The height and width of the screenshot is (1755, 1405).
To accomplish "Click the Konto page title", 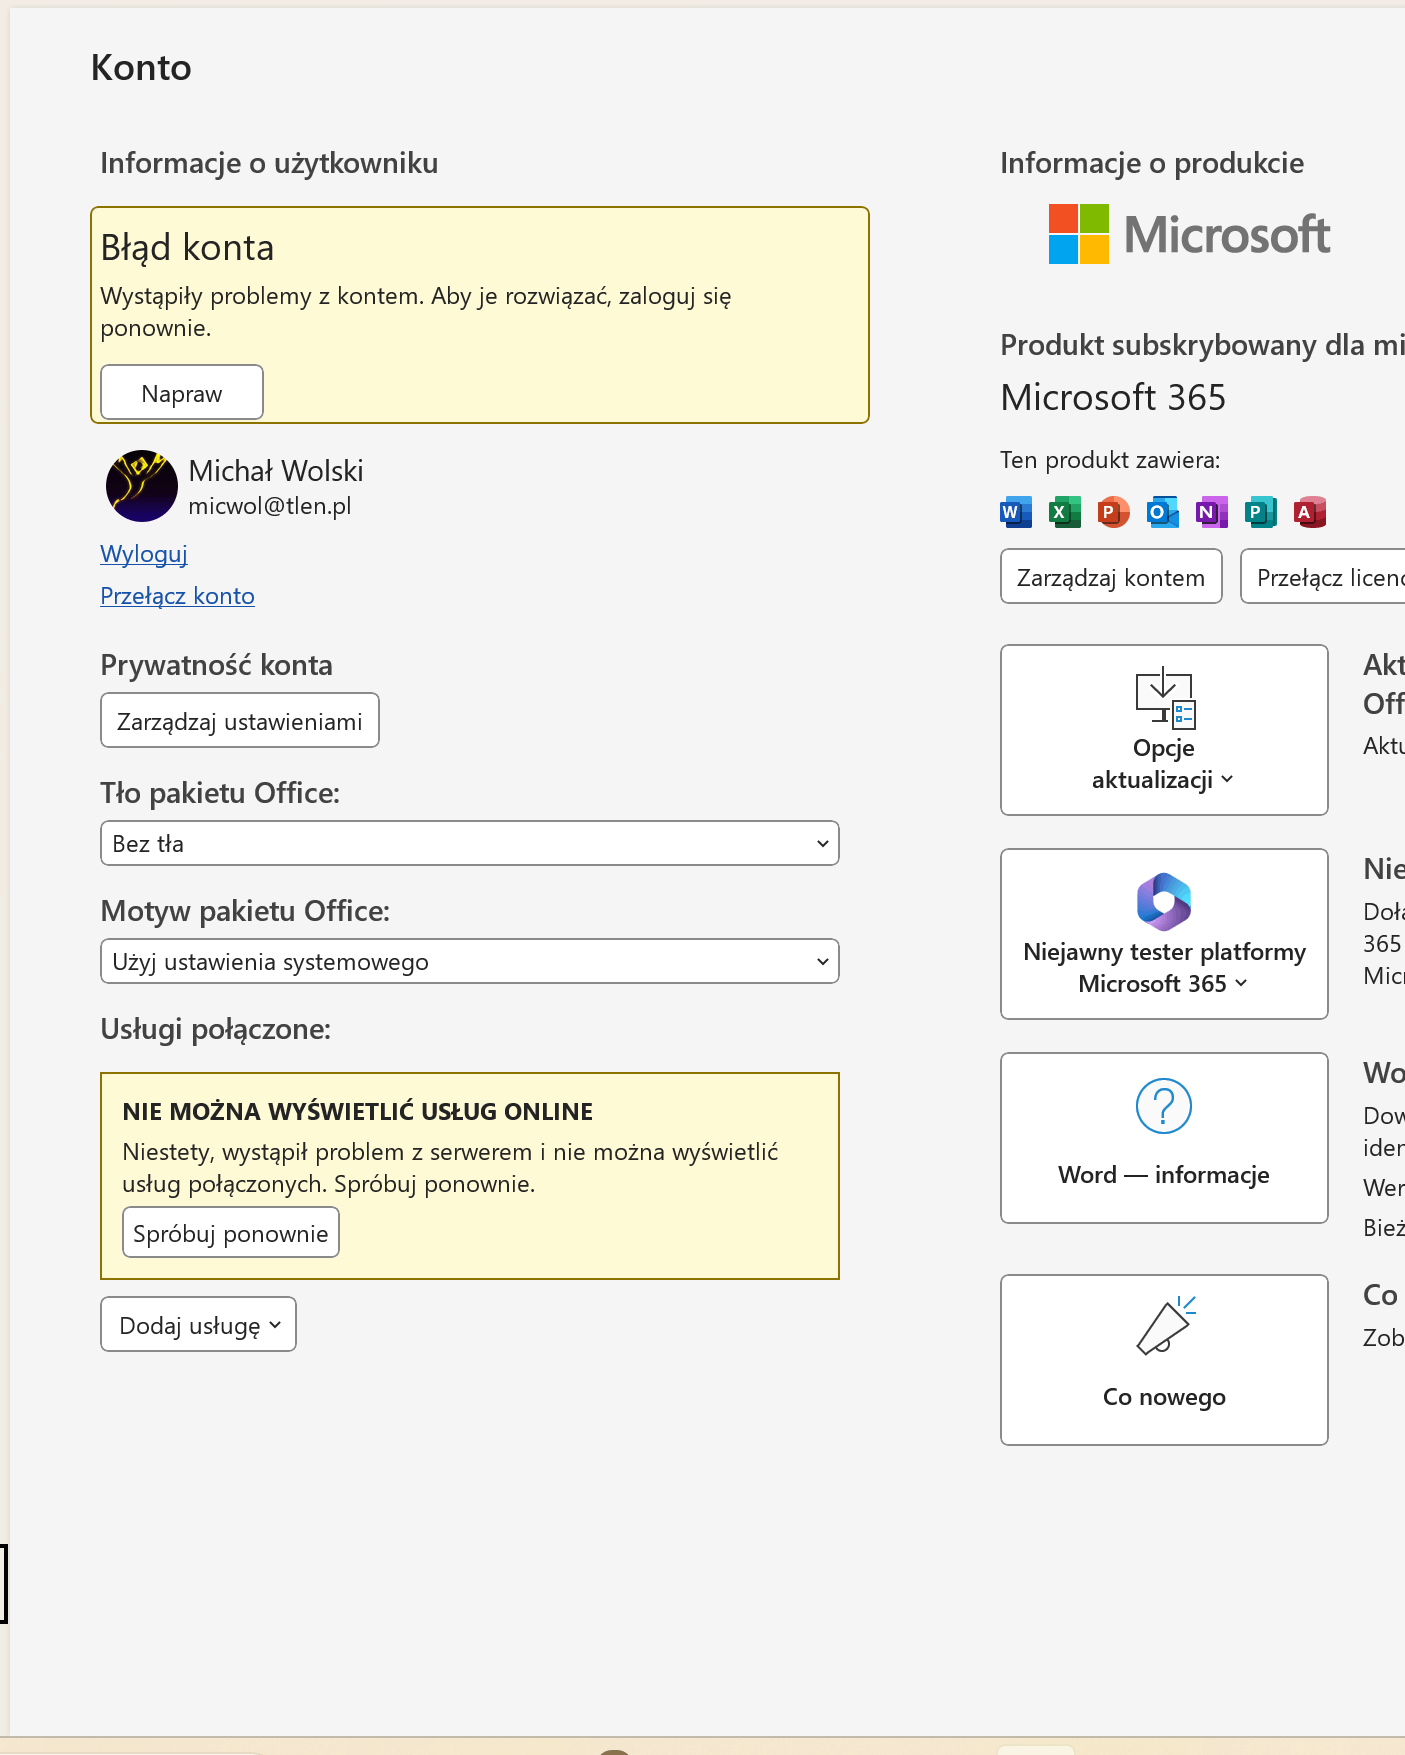I will (141, 68).
